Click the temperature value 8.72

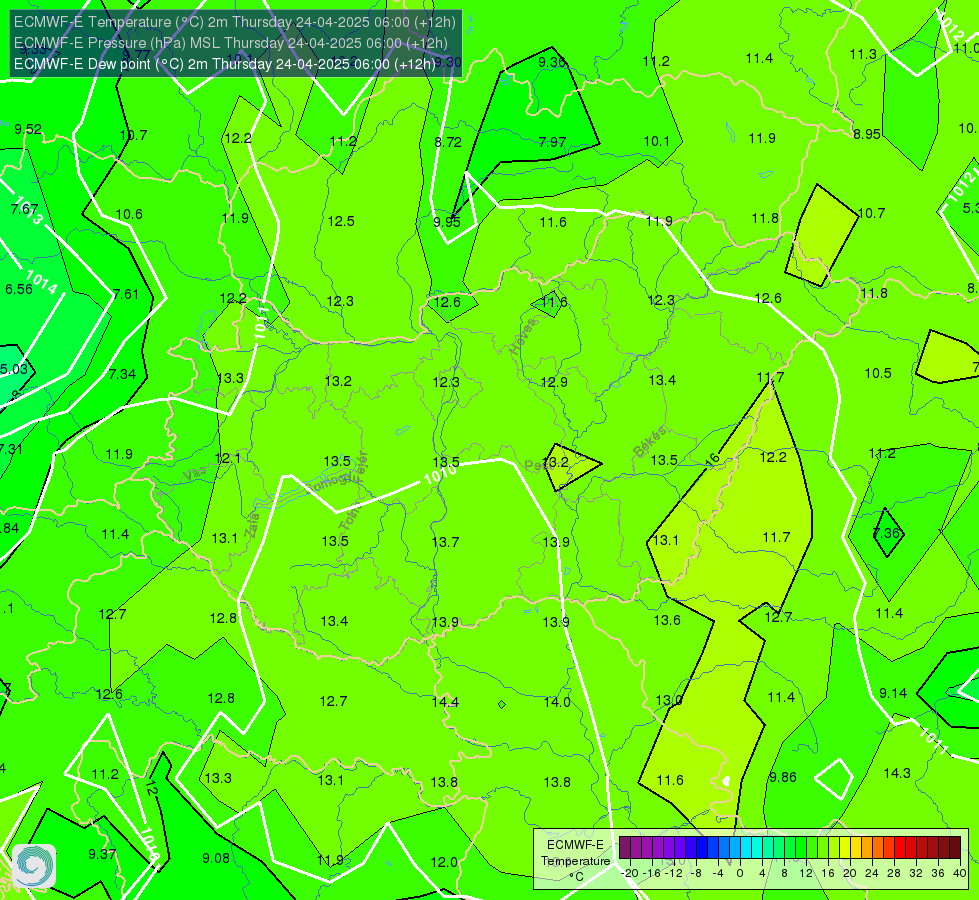448,142
